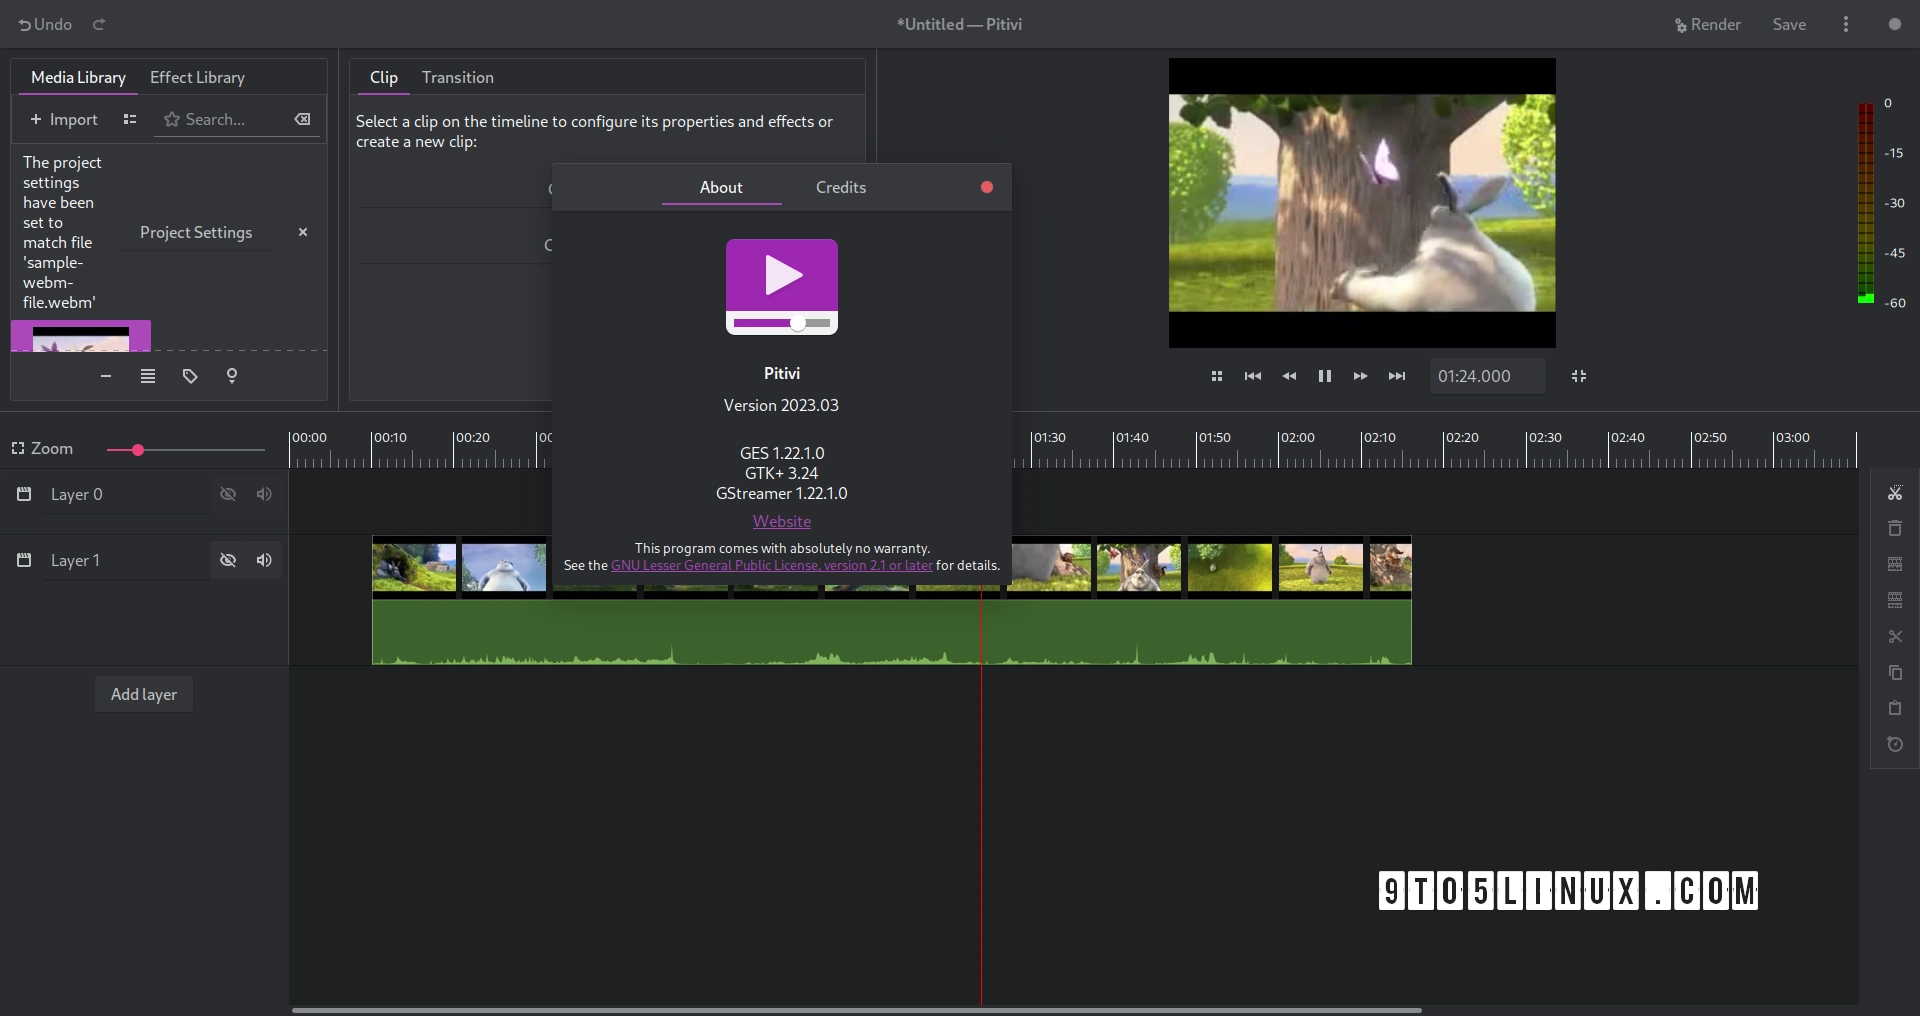The image size is (1920, 1016).
Task: Open the Effect Library tab
Action: pos(197,77)
